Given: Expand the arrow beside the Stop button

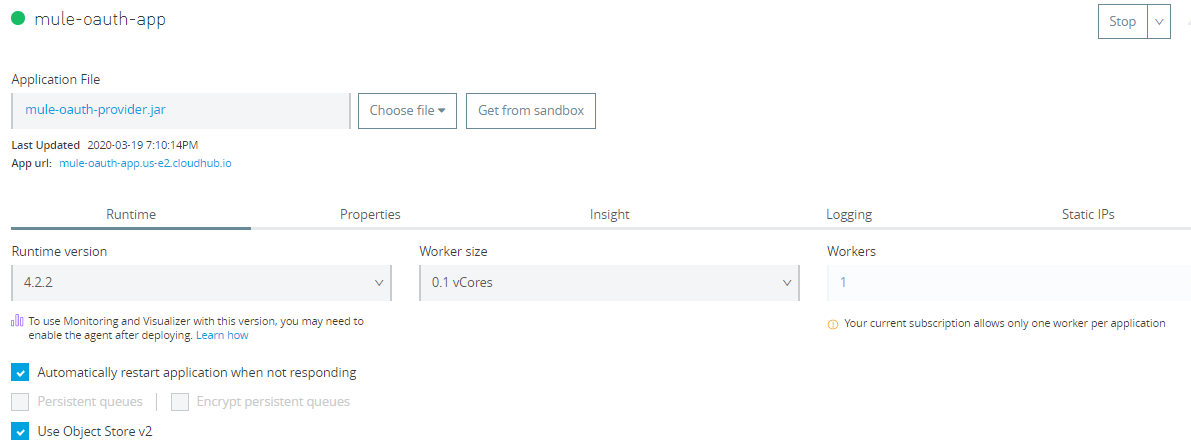Looking at the screenshot, I should pos(1158,21).
